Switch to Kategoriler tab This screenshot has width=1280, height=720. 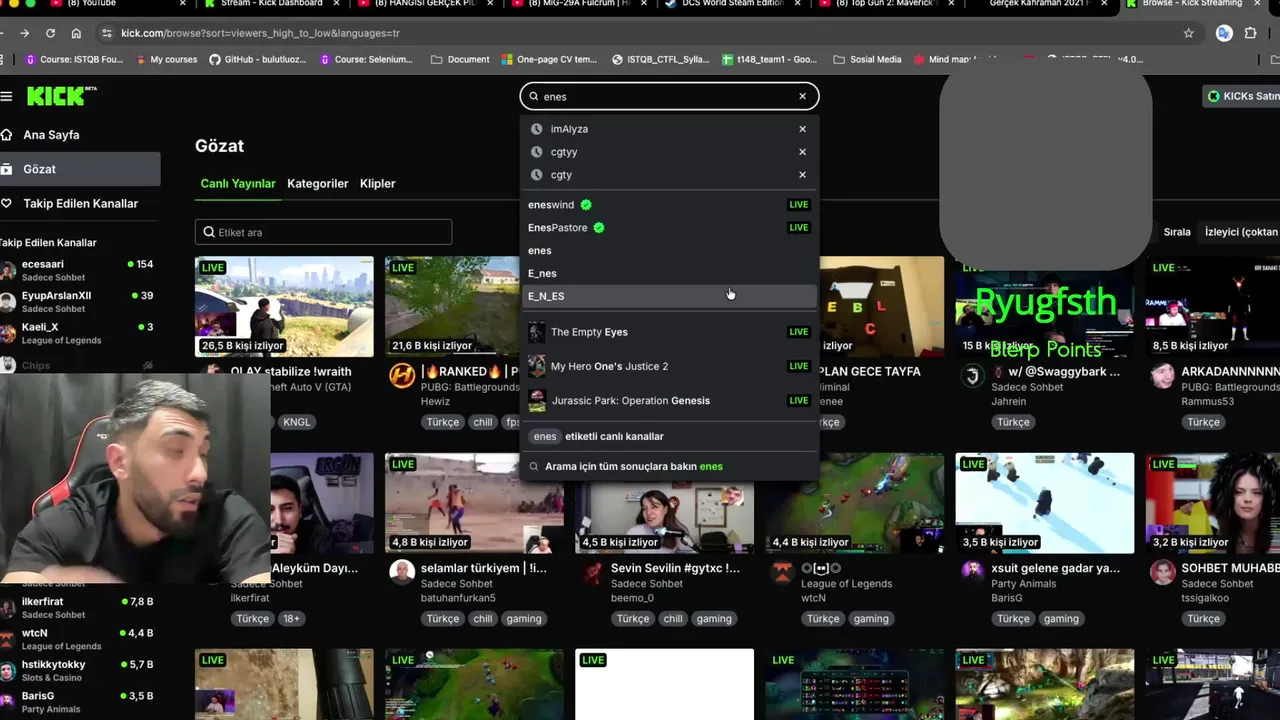coord(318,184)
